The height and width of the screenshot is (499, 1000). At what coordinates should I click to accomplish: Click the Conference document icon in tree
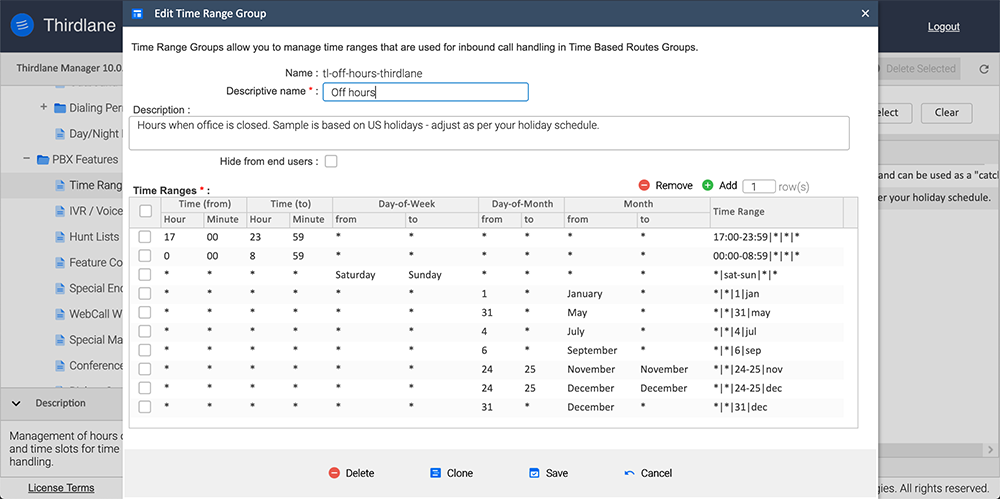[x=60, y=366]
